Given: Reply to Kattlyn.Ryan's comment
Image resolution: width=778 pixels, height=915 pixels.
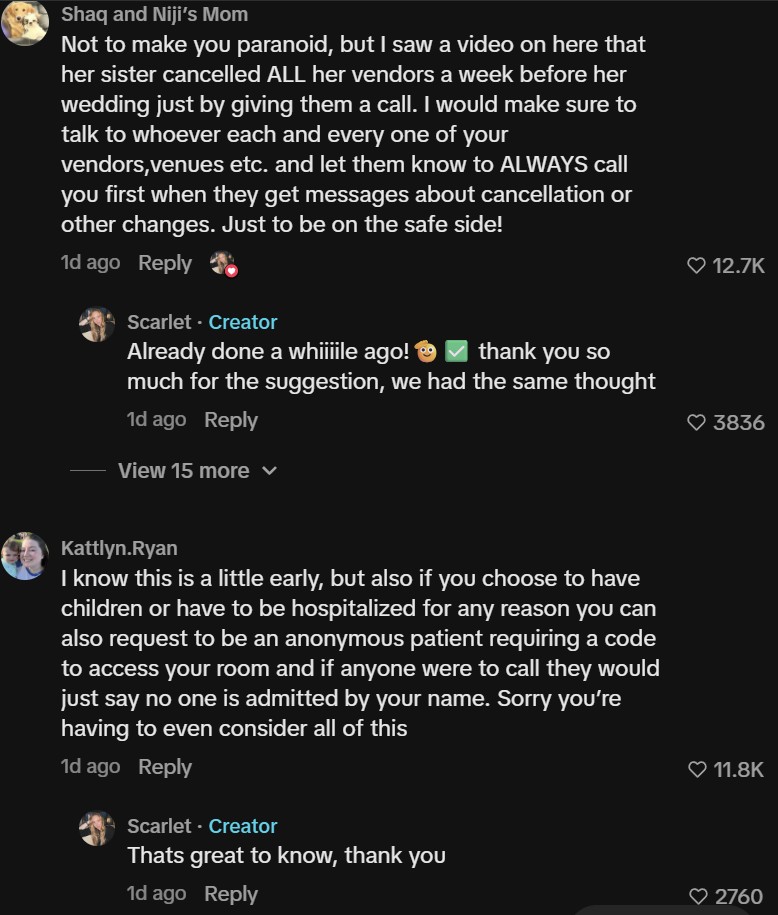Looking at the screenshot, I should [165, 767].
